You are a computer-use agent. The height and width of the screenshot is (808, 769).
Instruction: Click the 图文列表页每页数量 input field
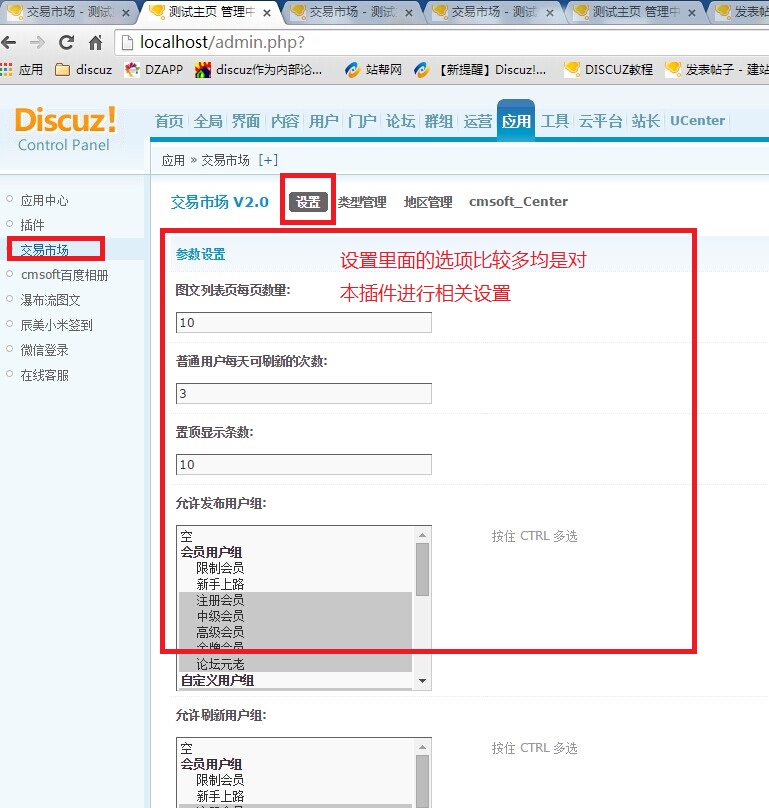304,323
